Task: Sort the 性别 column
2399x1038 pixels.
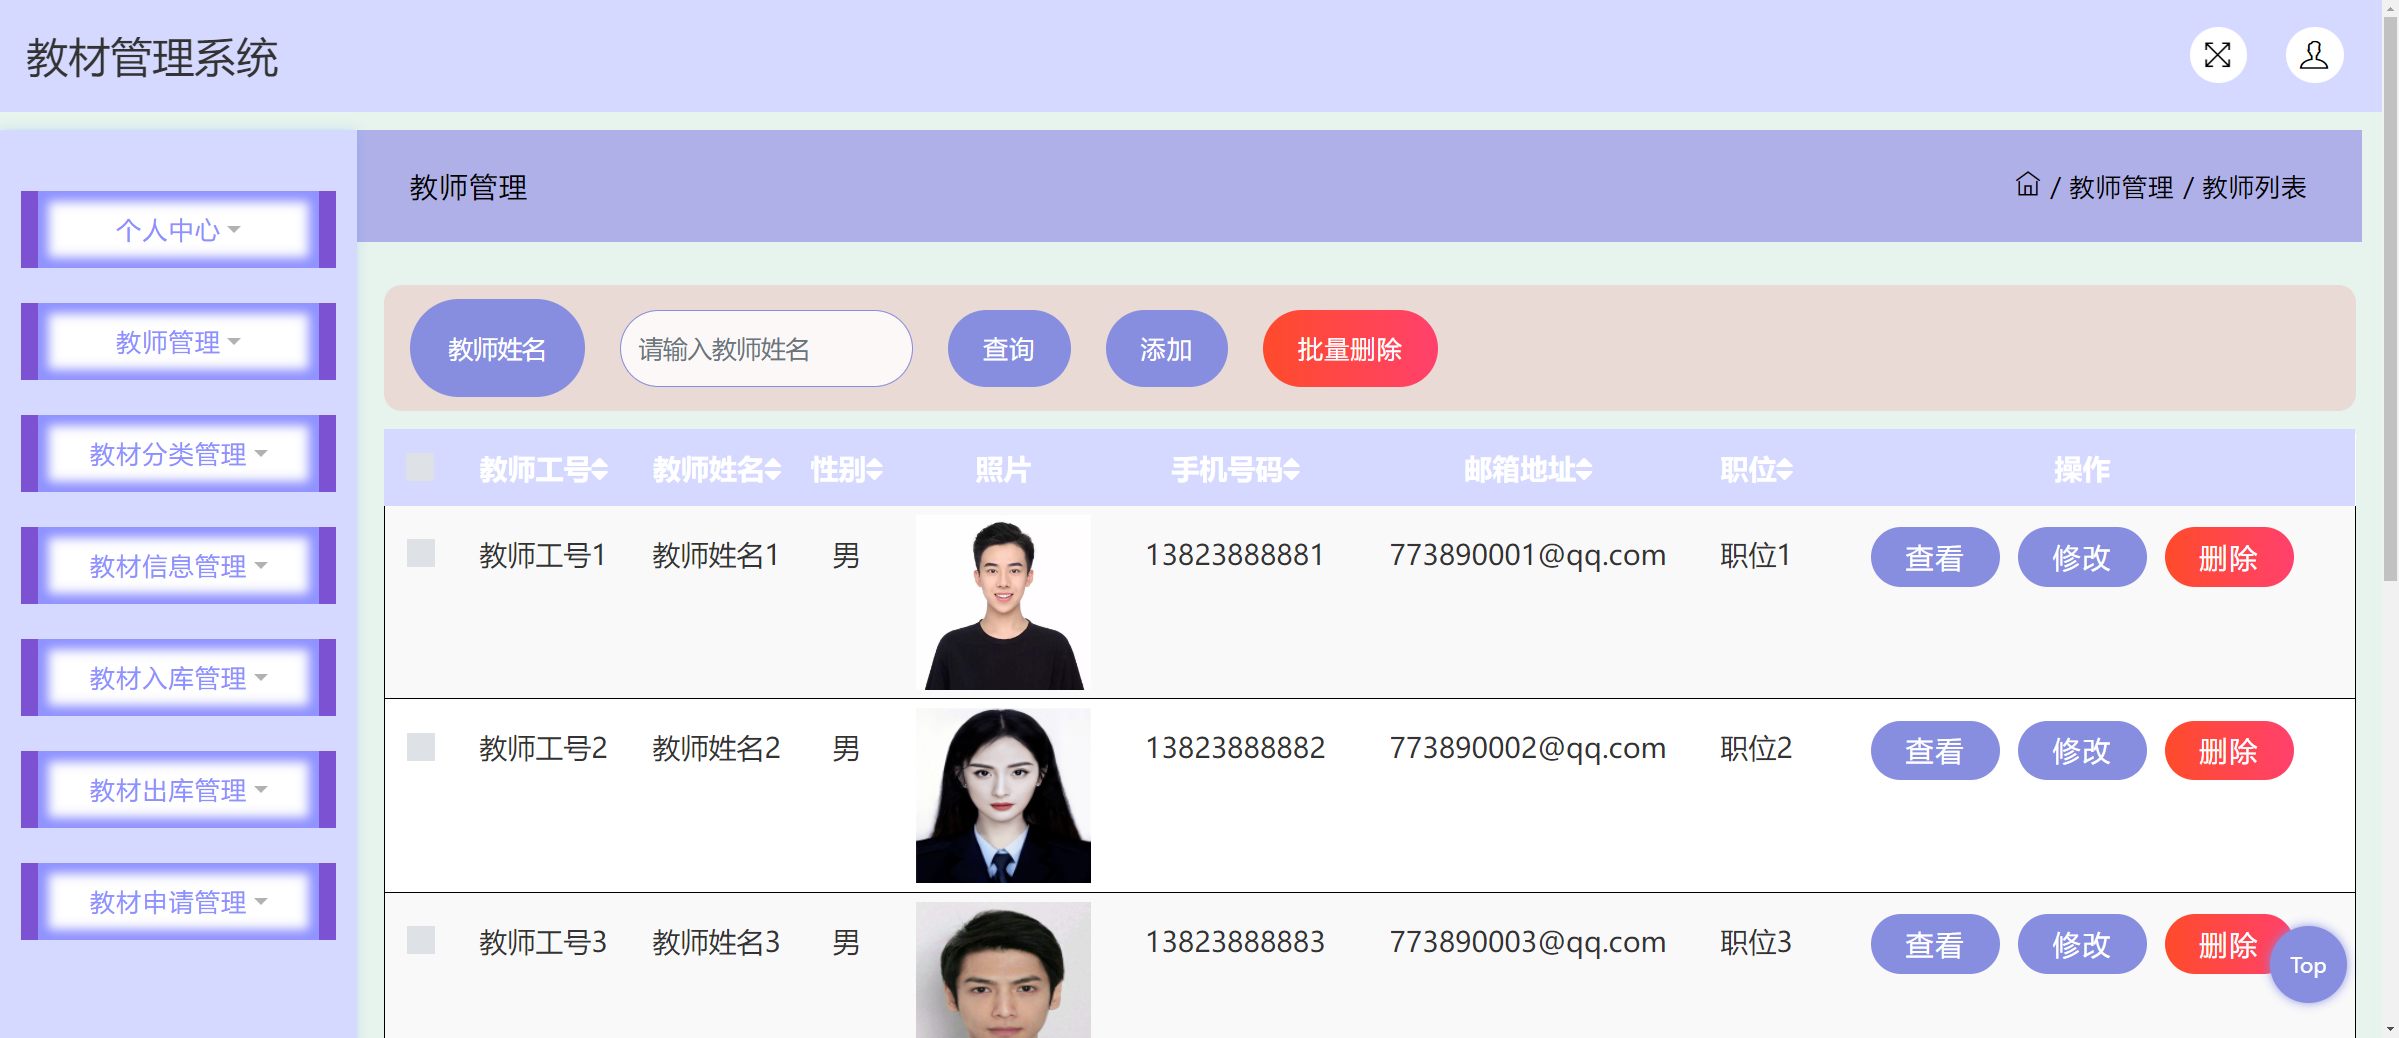Action: 845,470
